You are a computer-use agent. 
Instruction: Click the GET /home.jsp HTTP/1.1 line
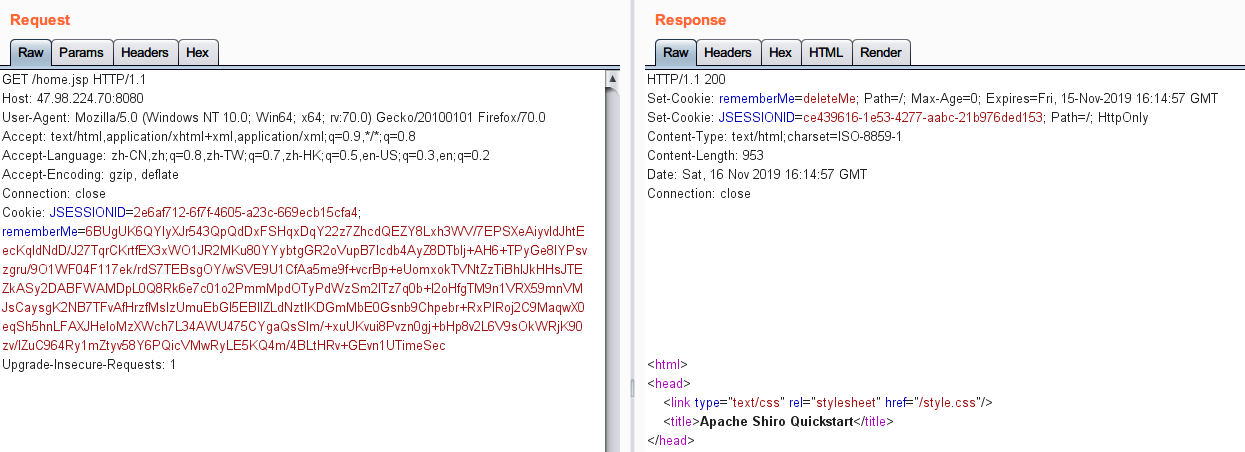click(75, 79)
